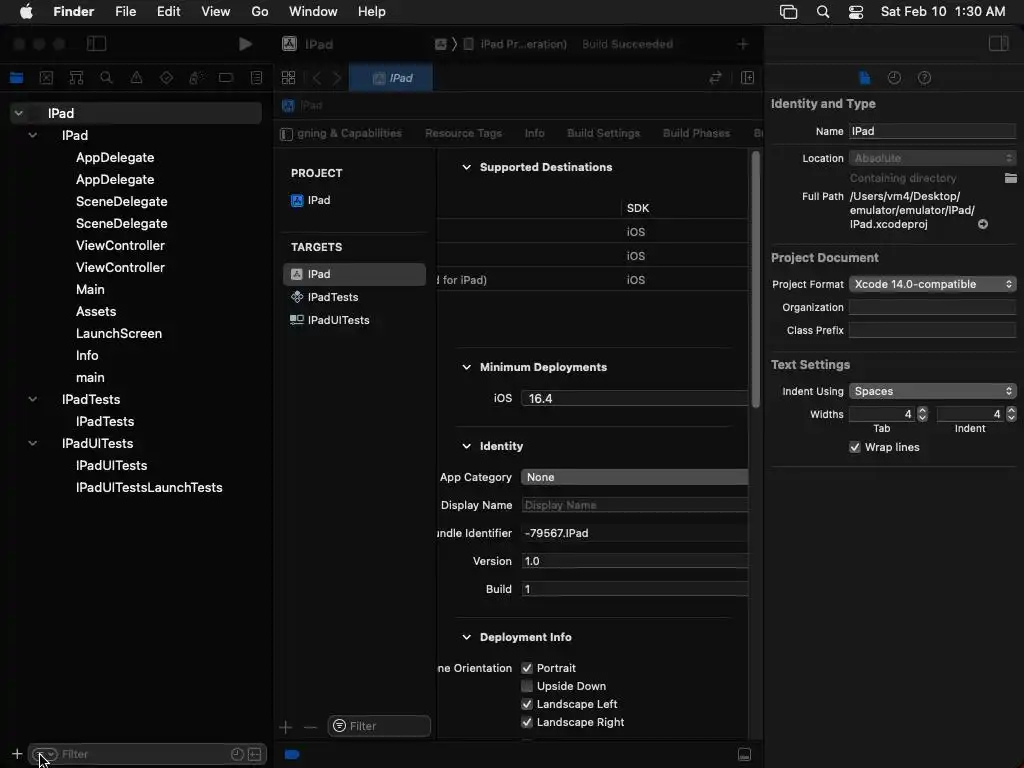Open the Window menu in menu bar
1024x768 pixels.
(313, 12)
